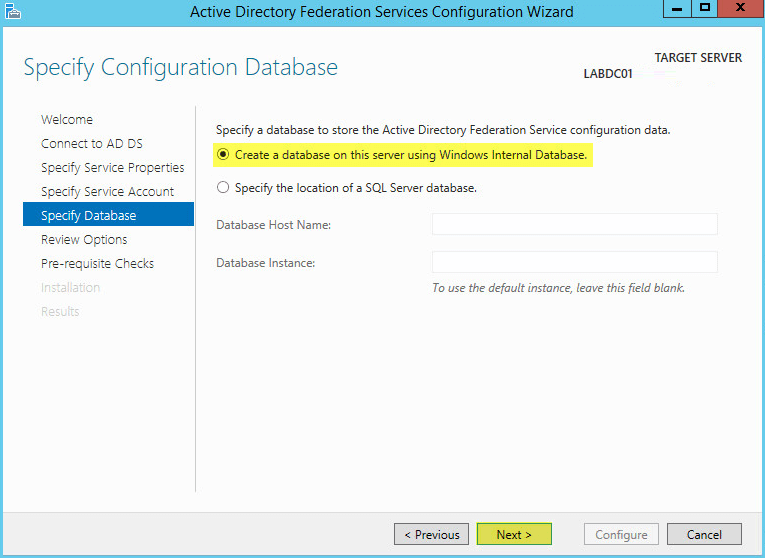765x558 pixels.
Task: Go to the Welcome step
Action: coord(67,120)
